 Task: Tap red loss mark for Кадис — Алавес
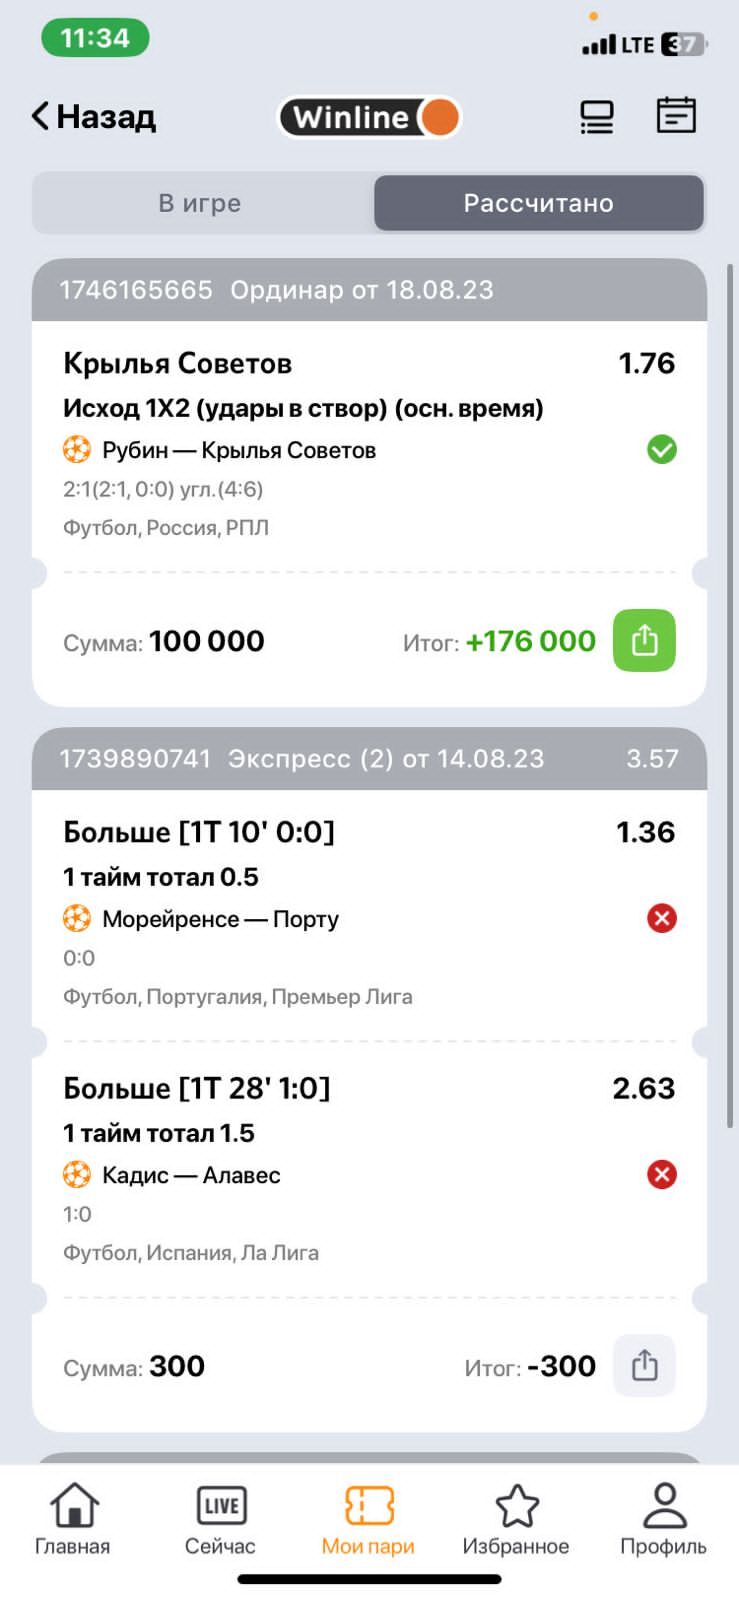[661, 1174]
